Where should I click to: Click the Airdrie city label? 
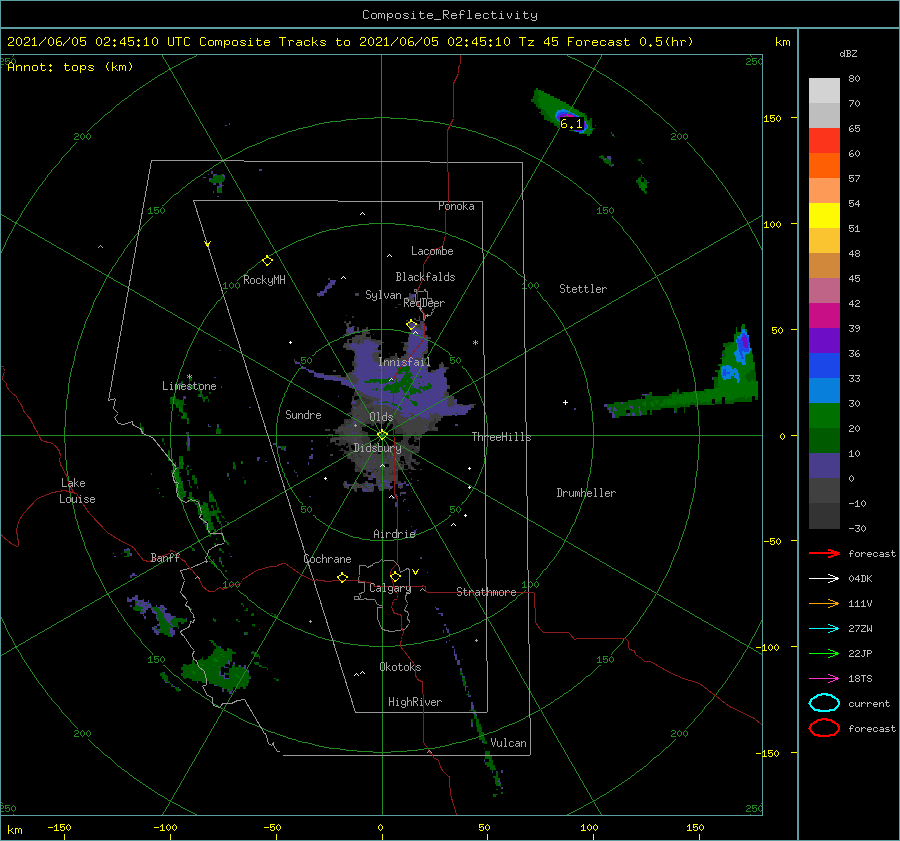[394, 534]
